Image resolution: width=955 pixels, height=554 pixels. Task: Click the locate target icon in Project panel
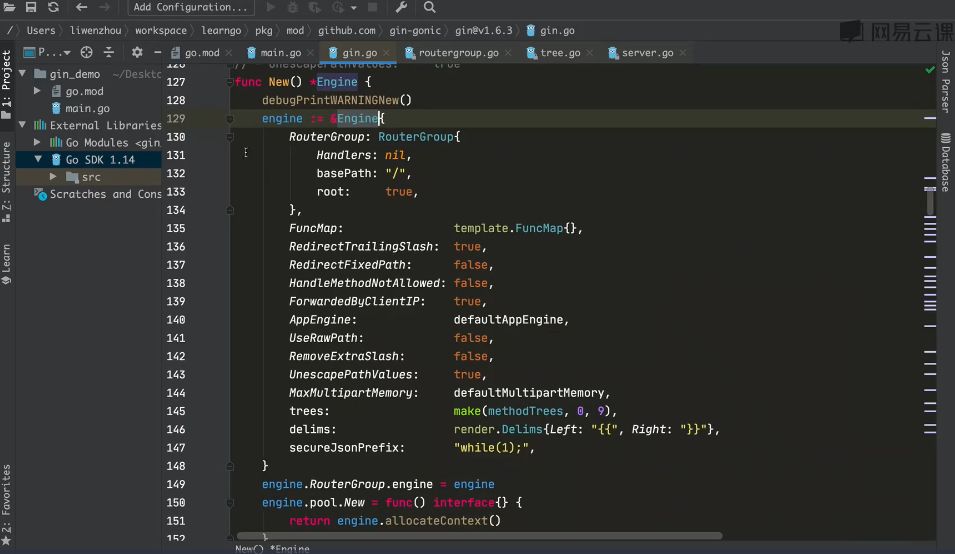click(x=86, y=52)
